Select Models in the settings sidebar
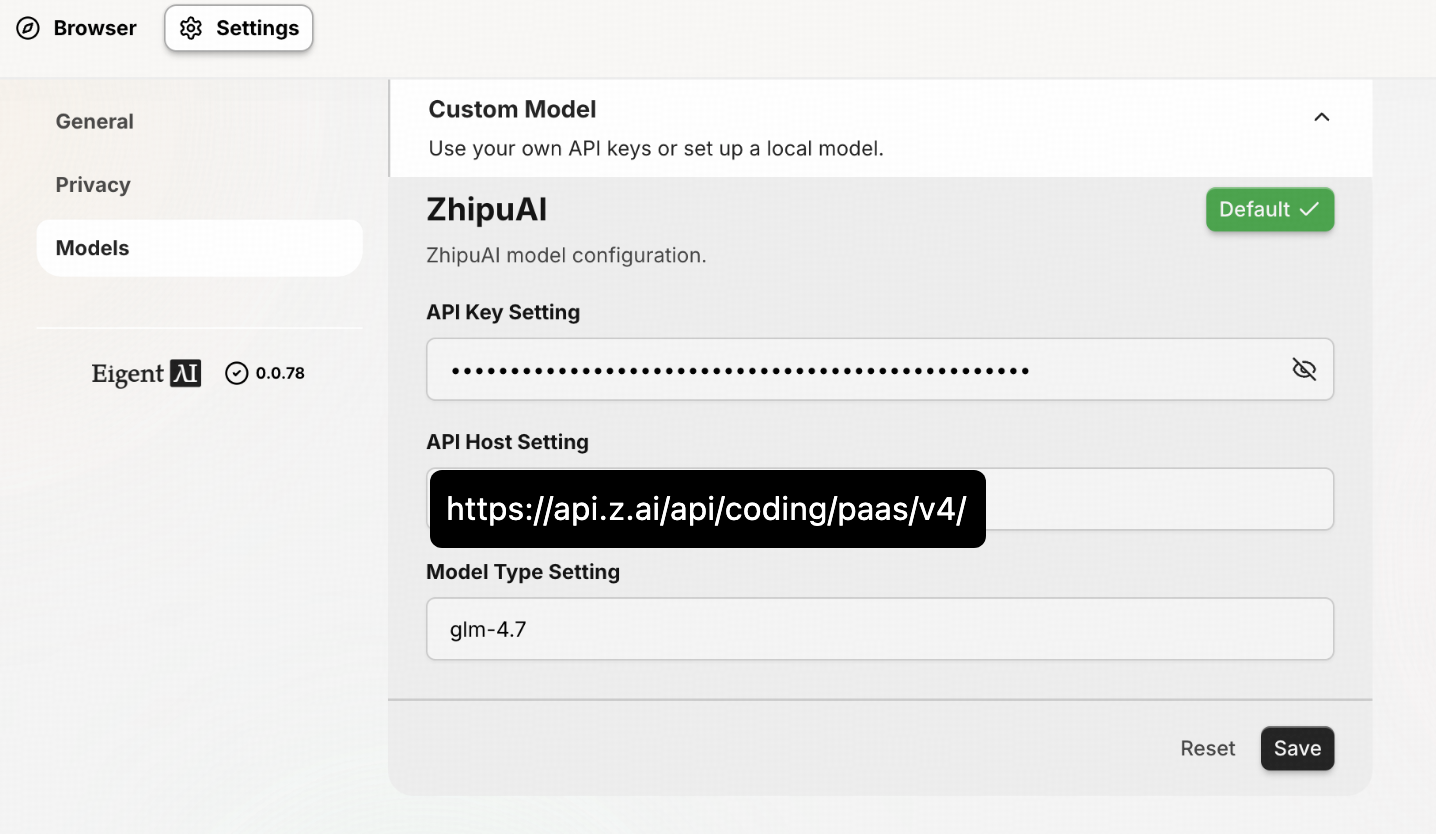This screenshot has width=1436, height=834. point(93,248)
